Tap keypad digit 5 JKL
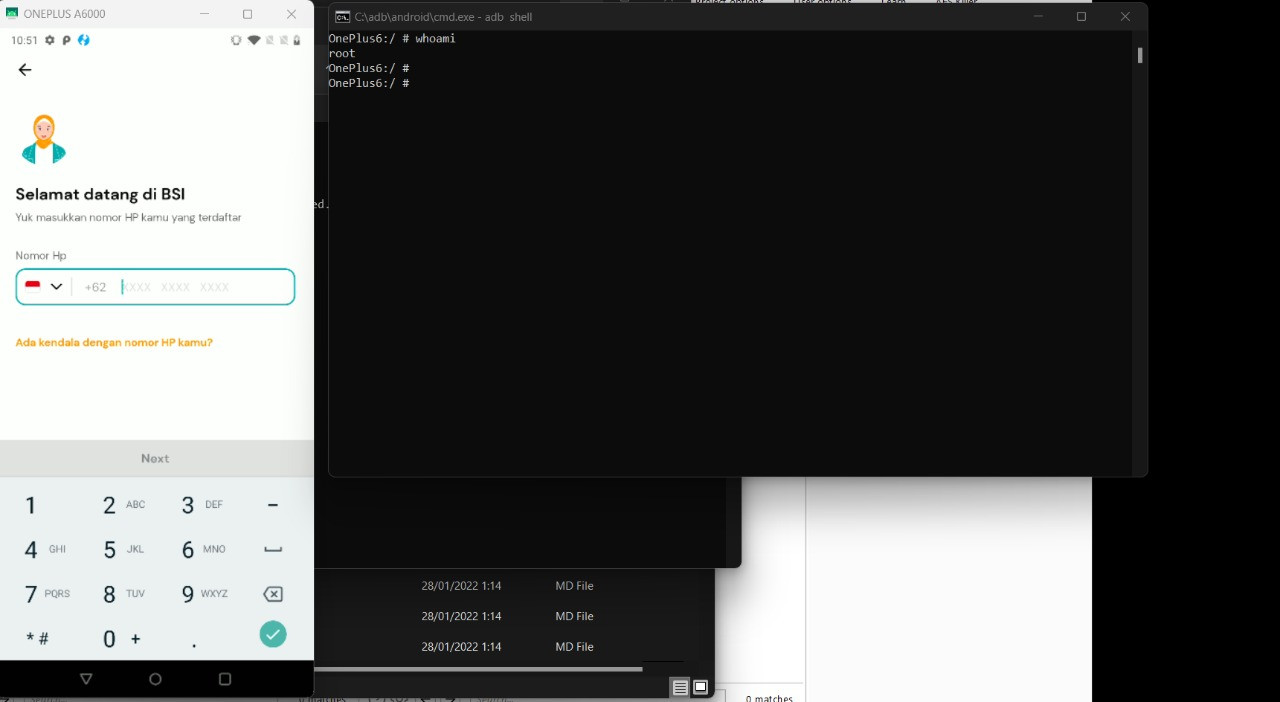Viewport: 1280px width, 702px height. click(x=124, y=549)
